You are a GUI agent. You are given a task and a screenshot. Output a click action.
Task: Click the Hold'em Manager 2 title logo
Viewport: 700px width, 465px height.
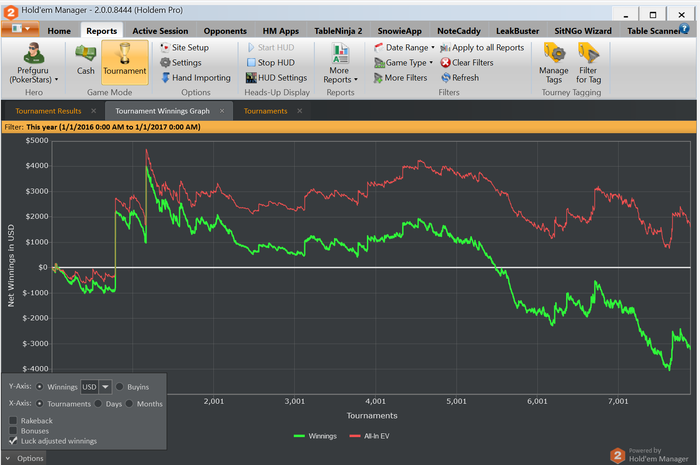(x=11, y=12)
